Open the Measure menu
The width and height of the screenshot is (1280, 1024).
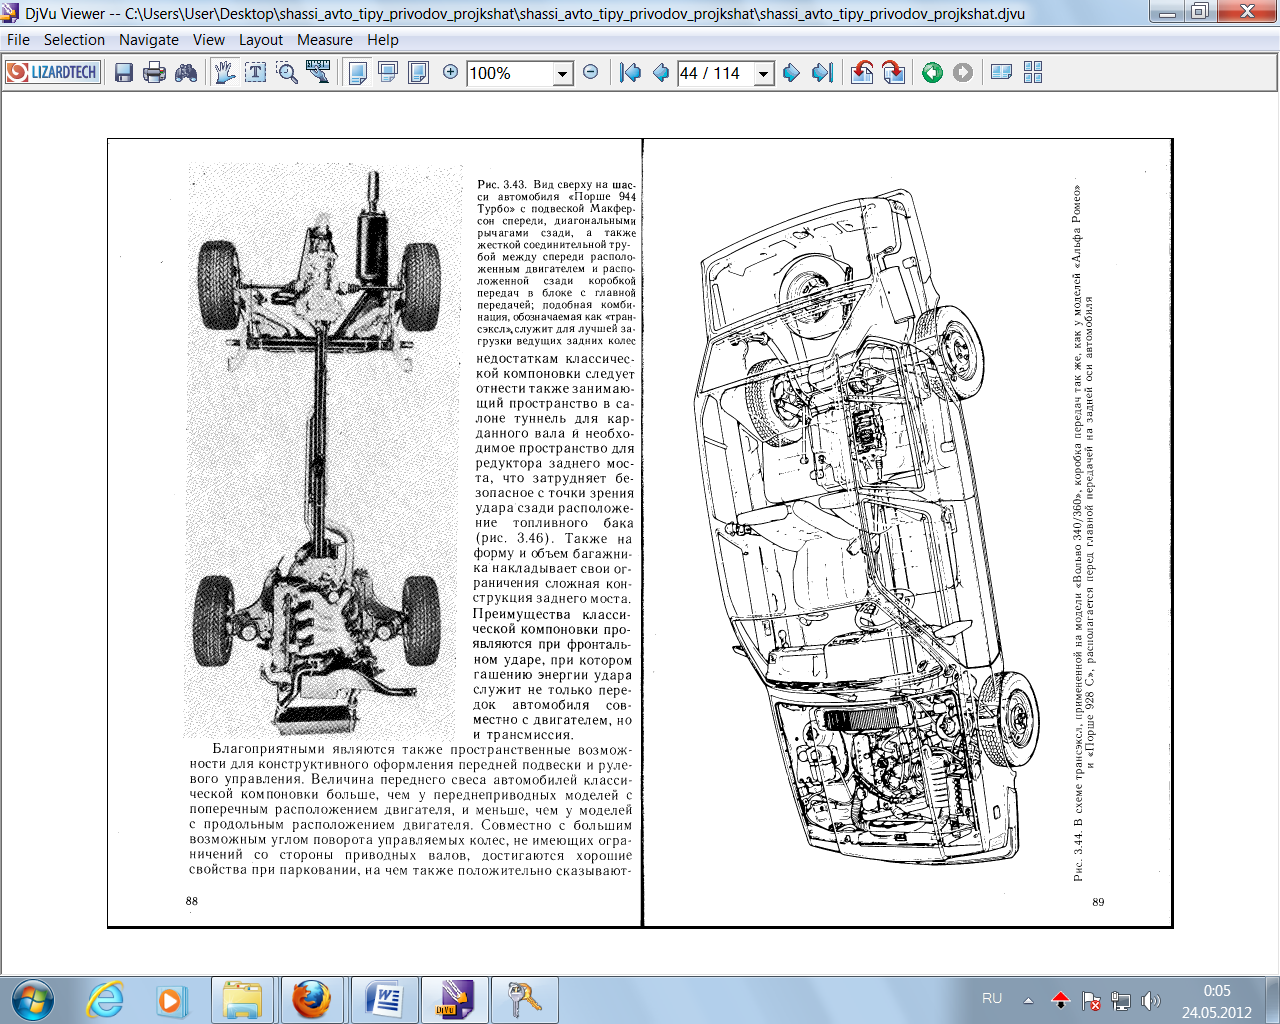325,40
